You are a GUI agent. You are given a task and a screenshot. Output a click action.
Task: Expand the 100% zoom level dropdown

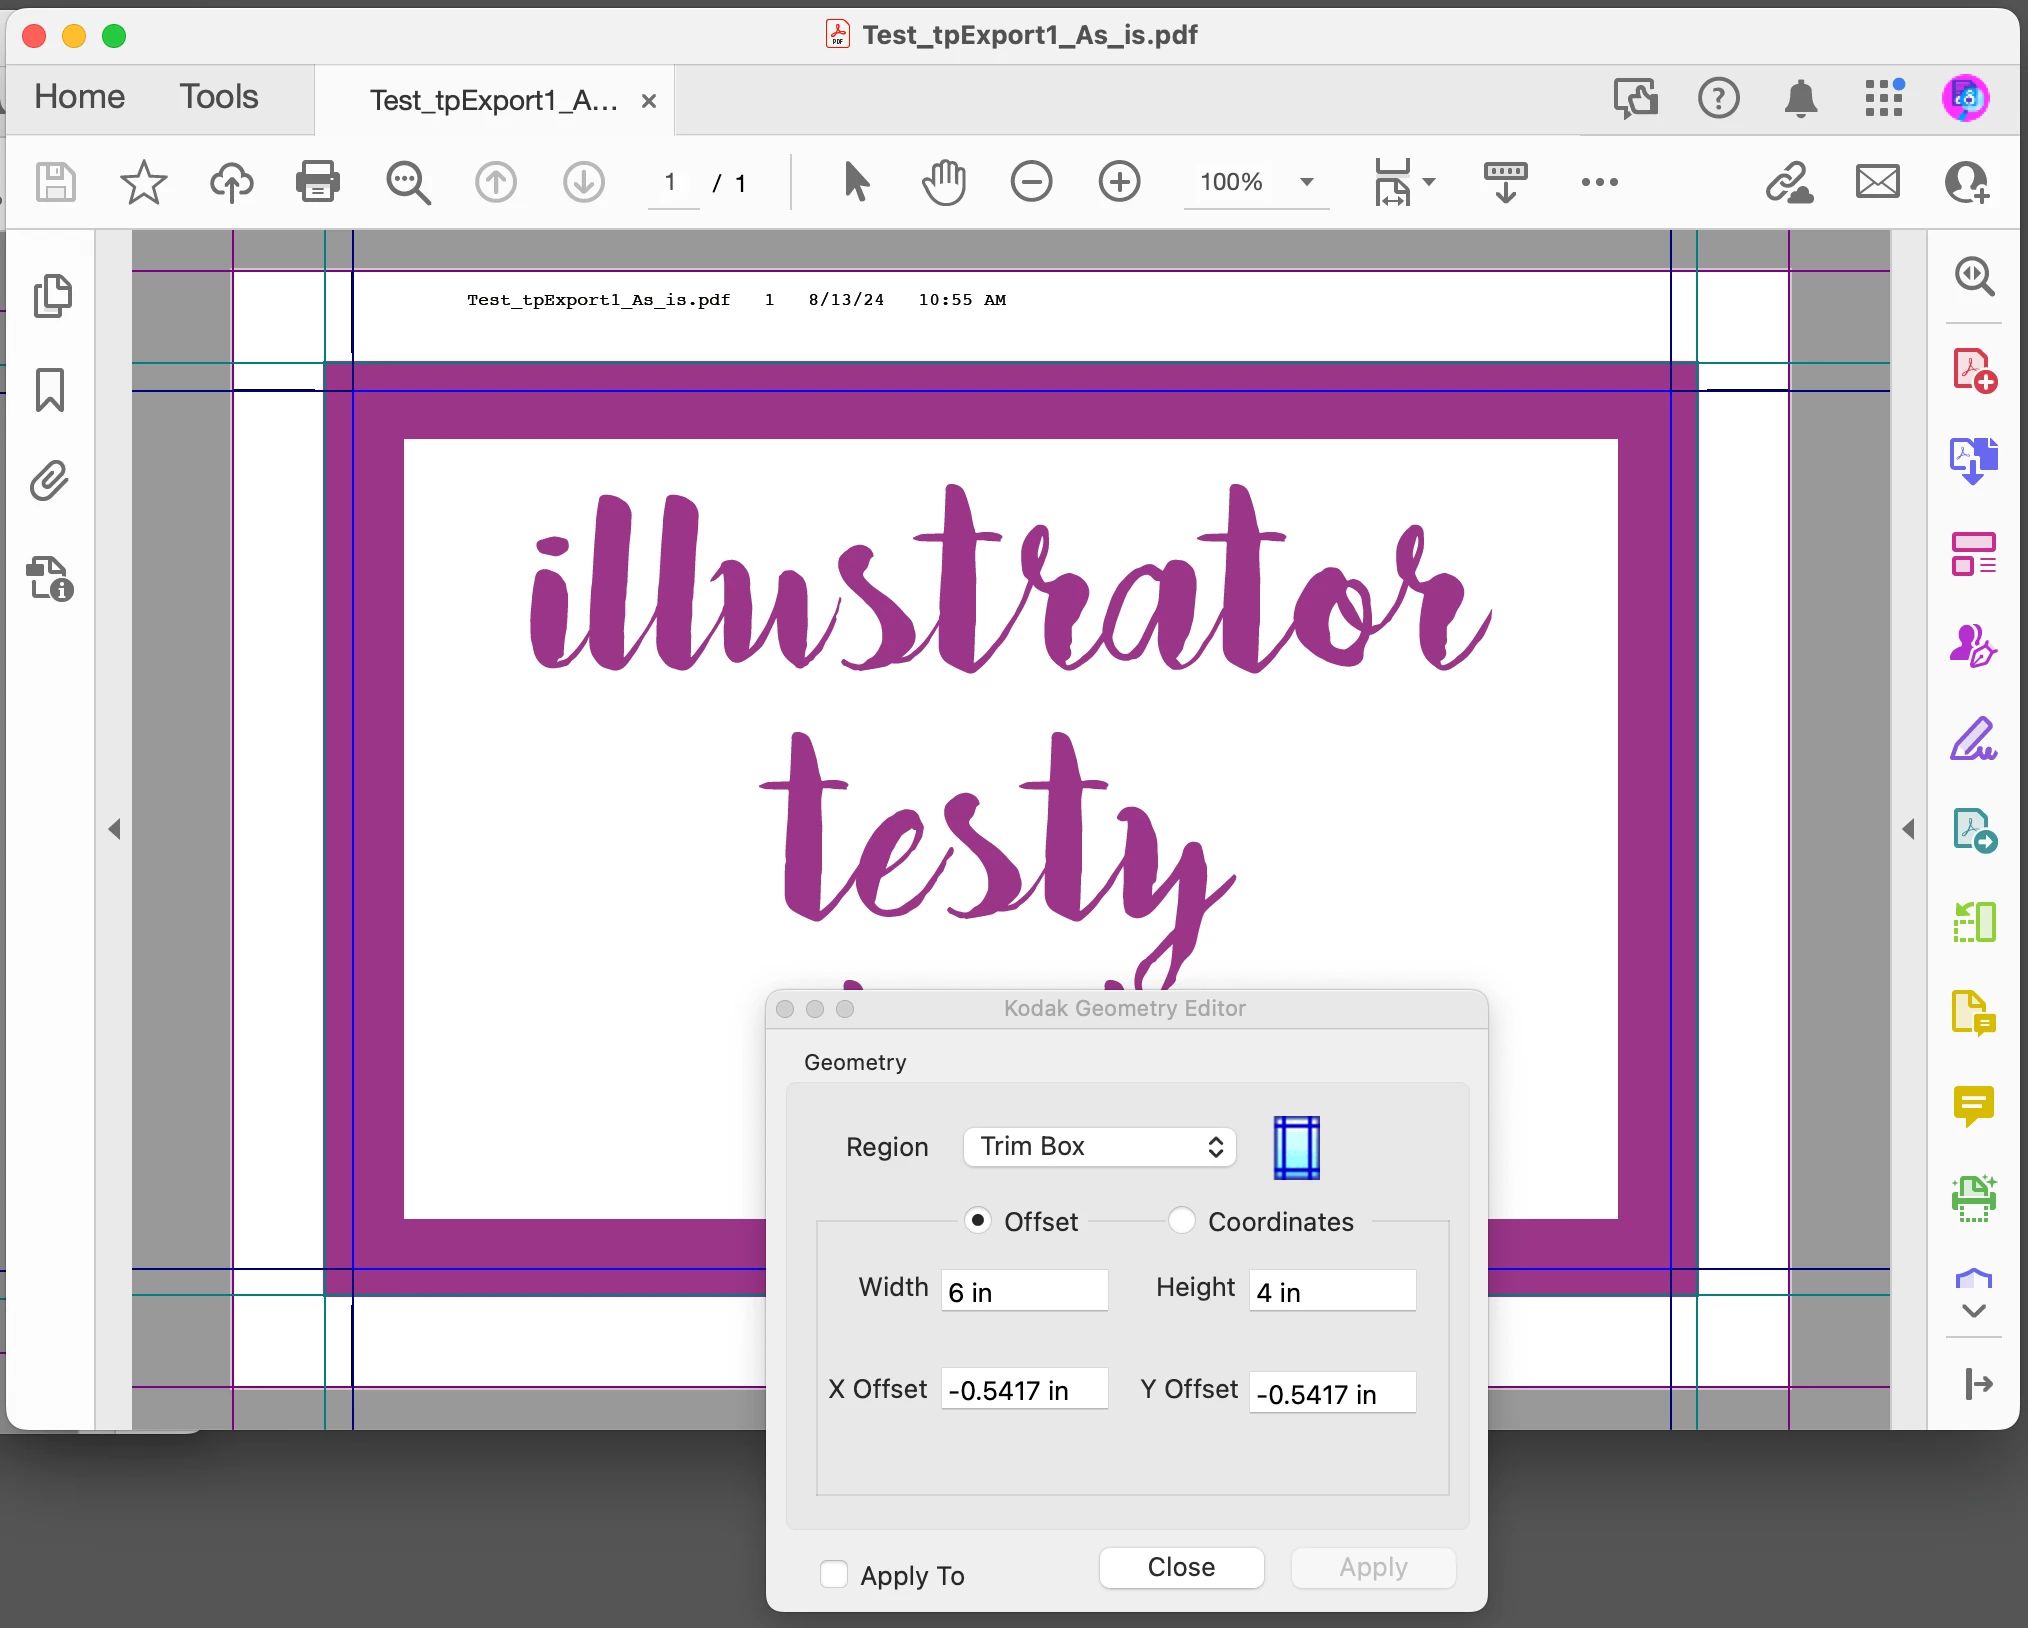[1306, 182]
